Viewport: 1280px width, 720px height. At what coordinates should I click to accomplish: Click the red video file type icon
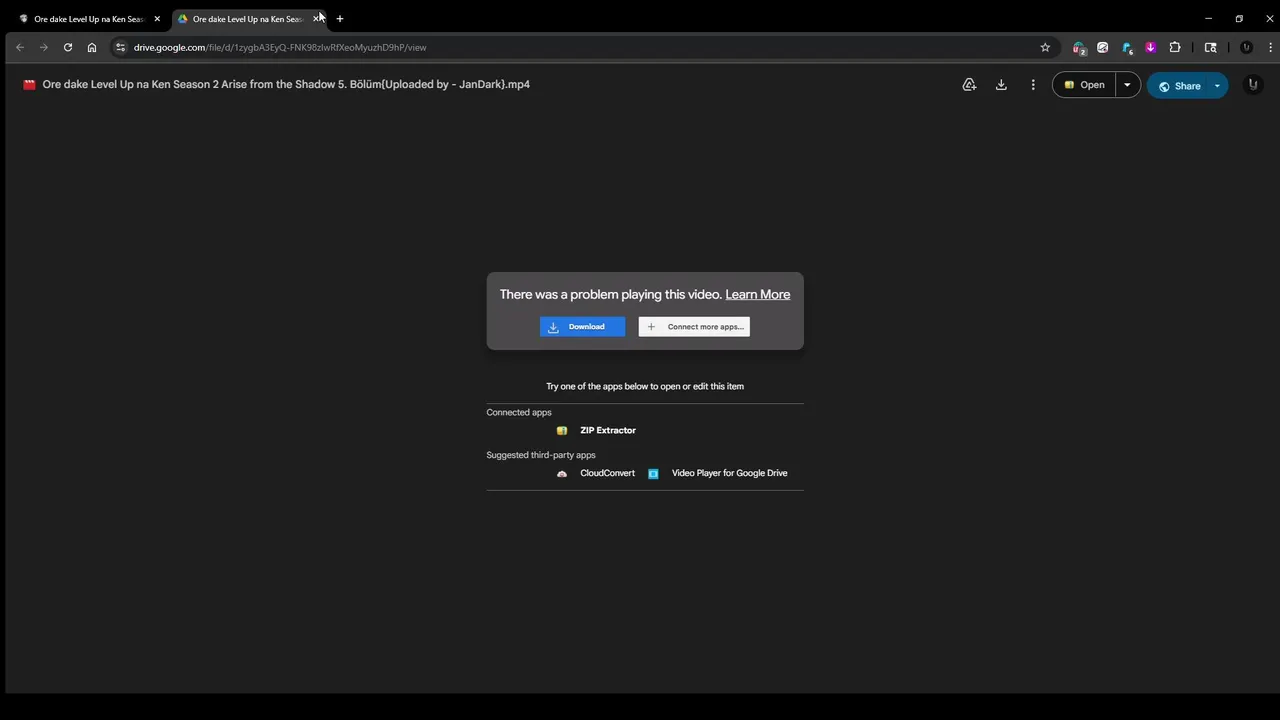tap(29, 85)
